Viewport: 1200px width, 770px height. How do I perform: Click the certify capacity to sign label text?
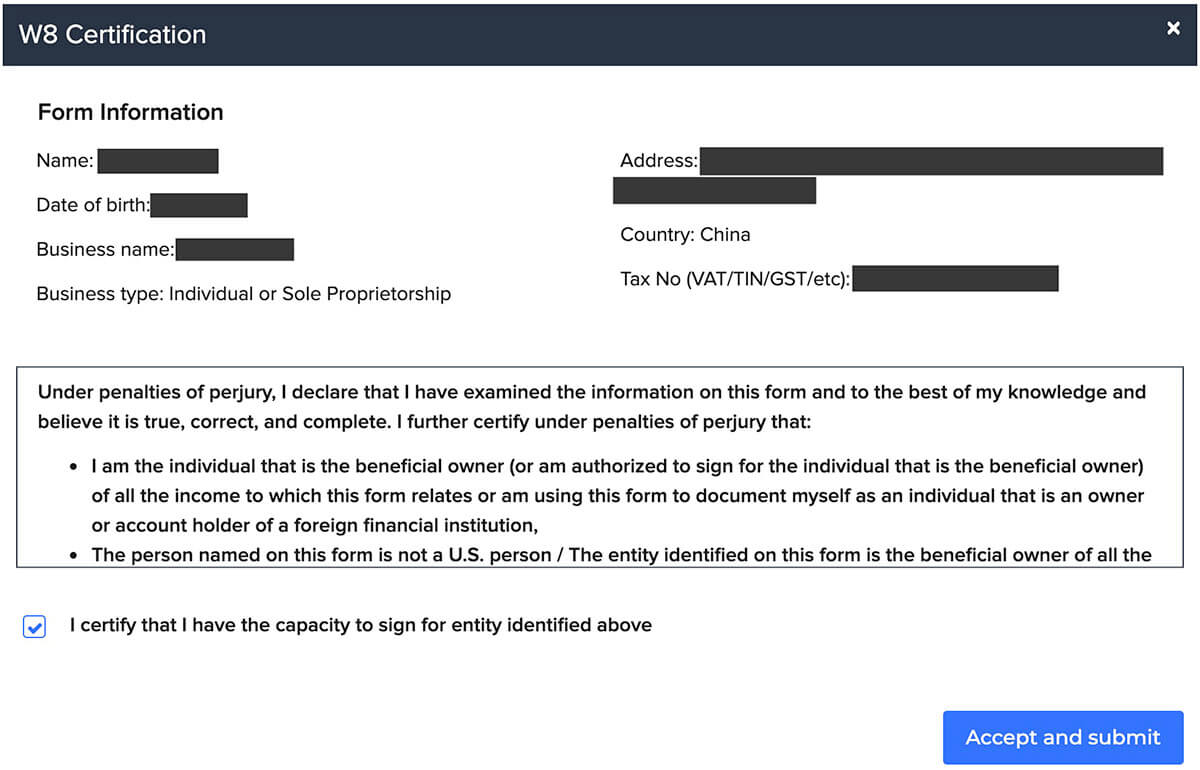coord(360,626)
